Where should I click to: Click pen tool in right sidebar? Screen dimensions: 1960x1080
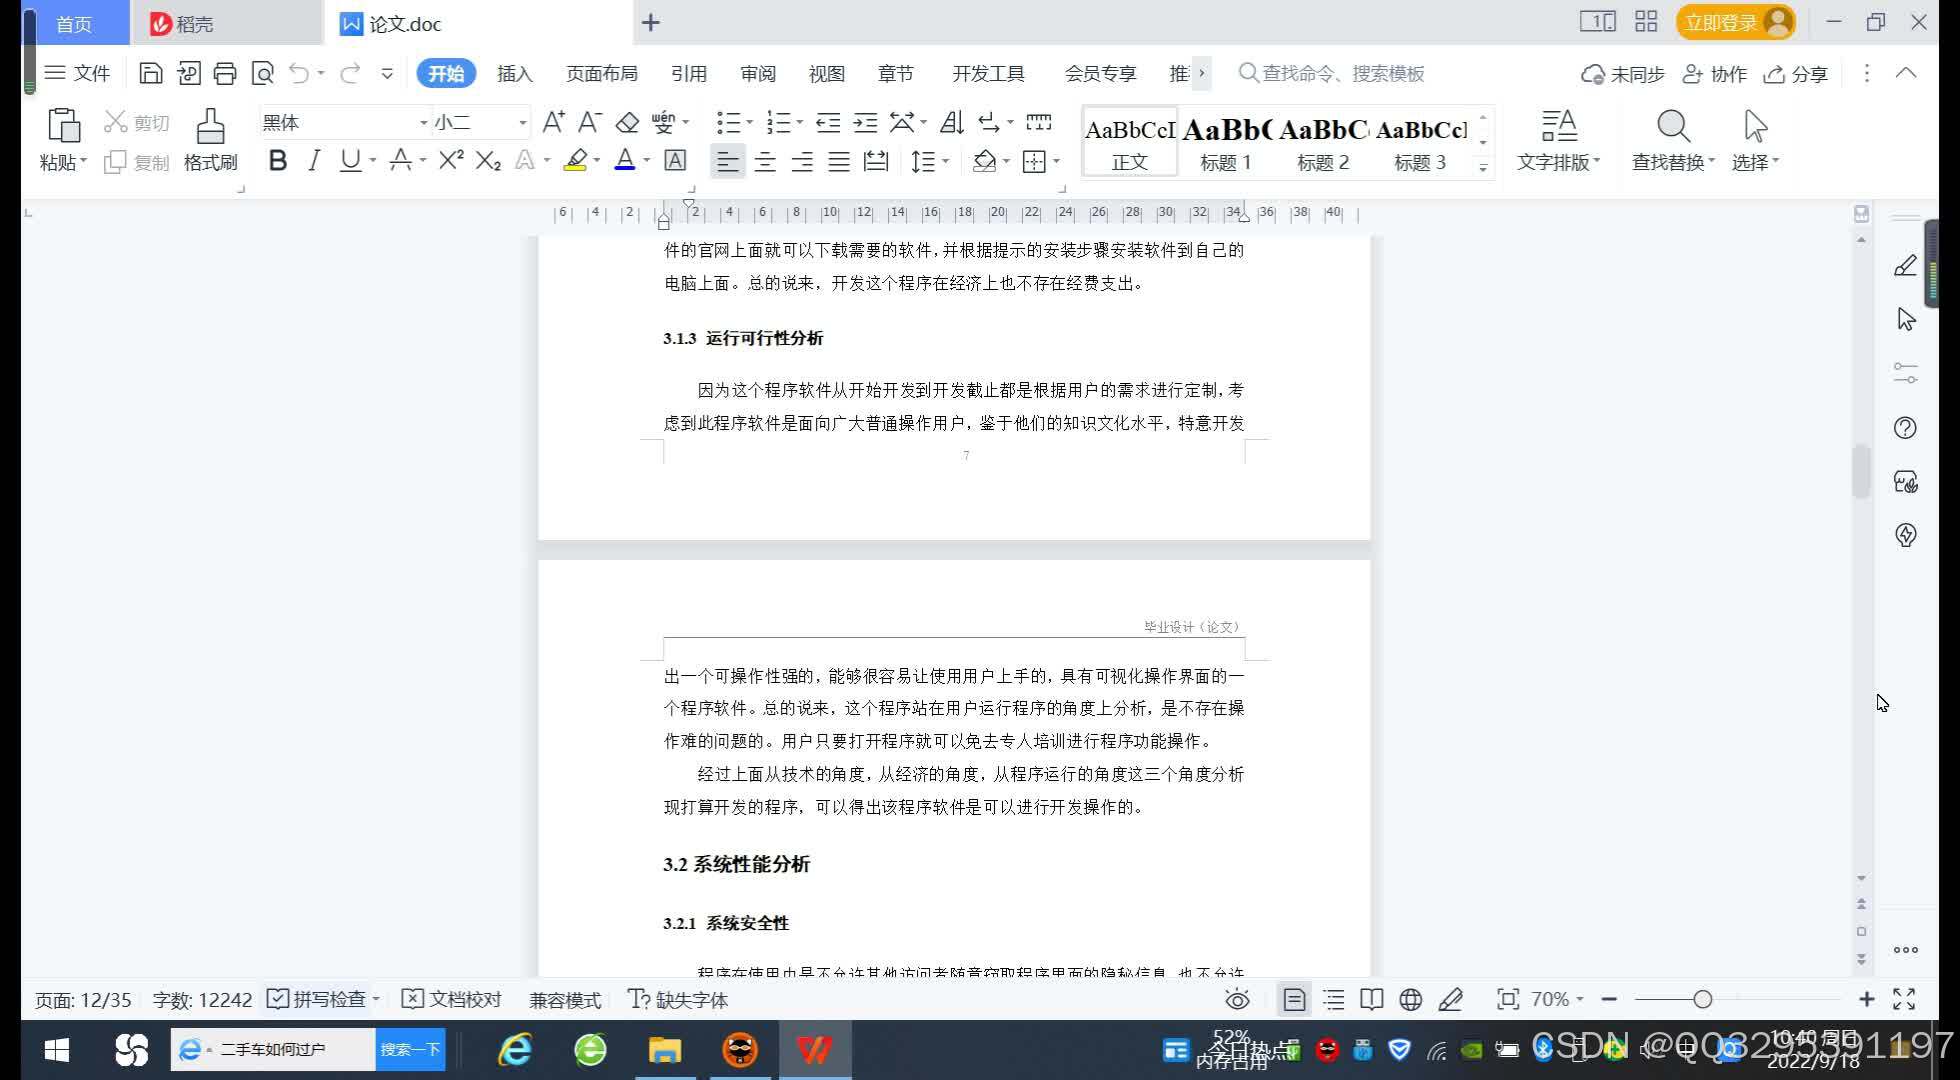pyautogui.click(x=1906, y=266)
